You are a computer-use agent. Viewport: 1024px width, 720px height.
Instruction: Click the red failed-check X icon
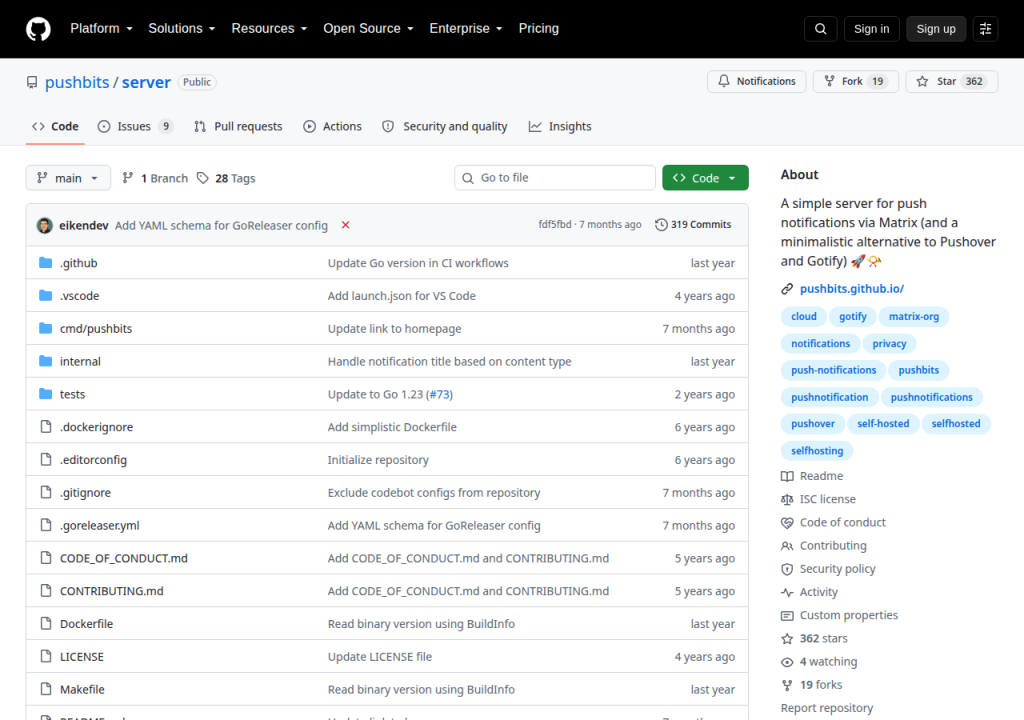tap(345, 225)
